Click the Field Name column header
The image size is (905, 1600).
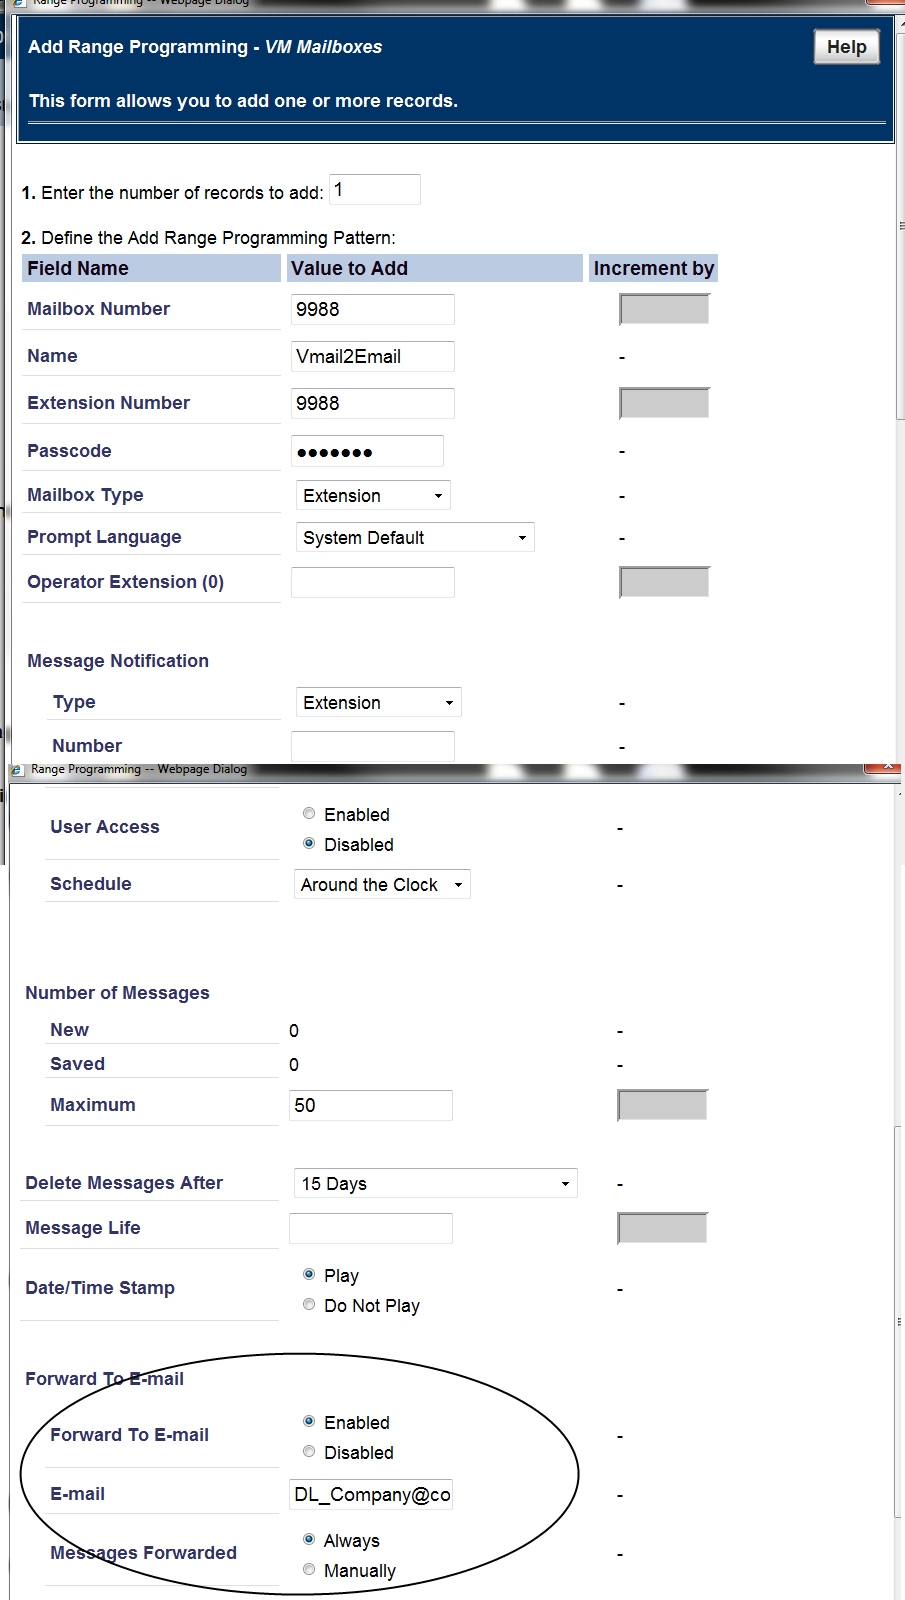[x=151, y=268]
